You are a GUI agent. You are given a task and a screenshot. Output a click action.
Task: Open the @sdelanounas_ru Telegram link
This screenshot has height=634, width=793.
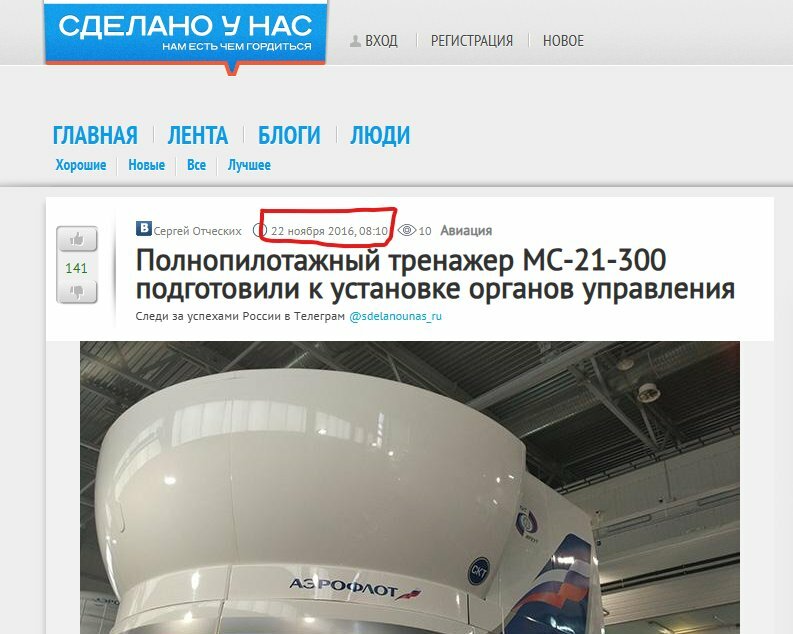(395, 316)
